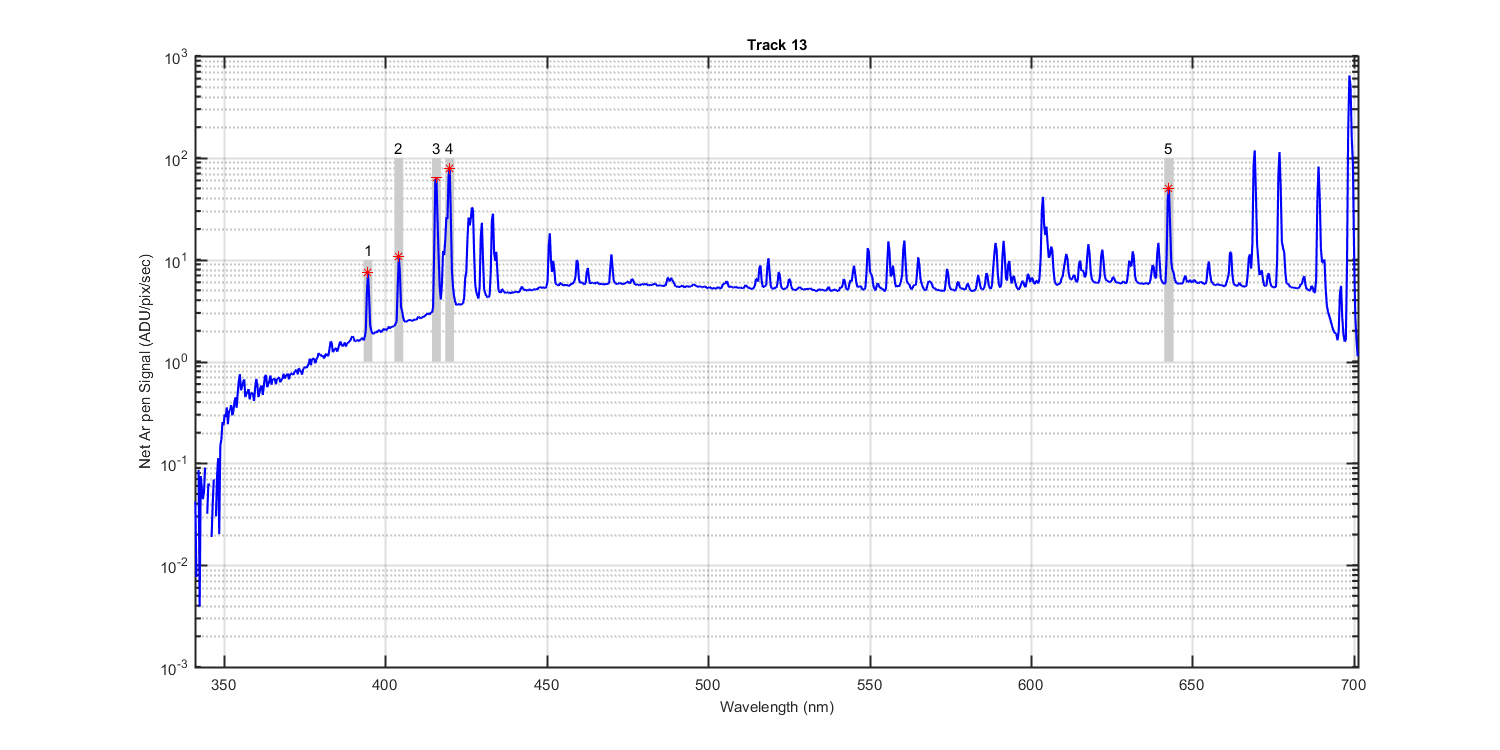Image resolution: width=1500 pixels, height=750 pixels.
Task: Click the x-axis tick label "550"
Action: click(870, 685)
